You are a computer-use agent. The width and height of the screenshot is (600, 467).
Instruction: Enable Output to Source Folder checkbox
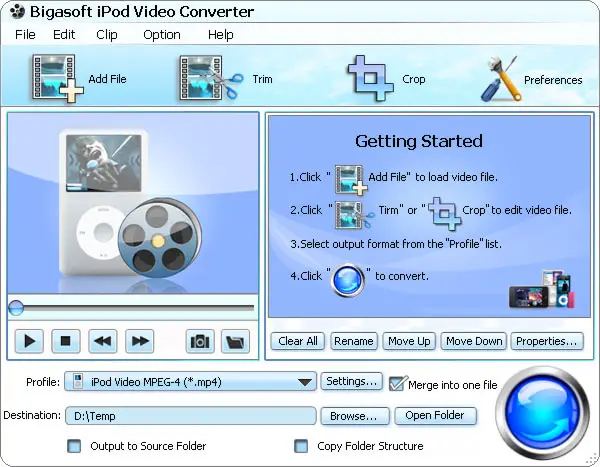click(74, 446)
